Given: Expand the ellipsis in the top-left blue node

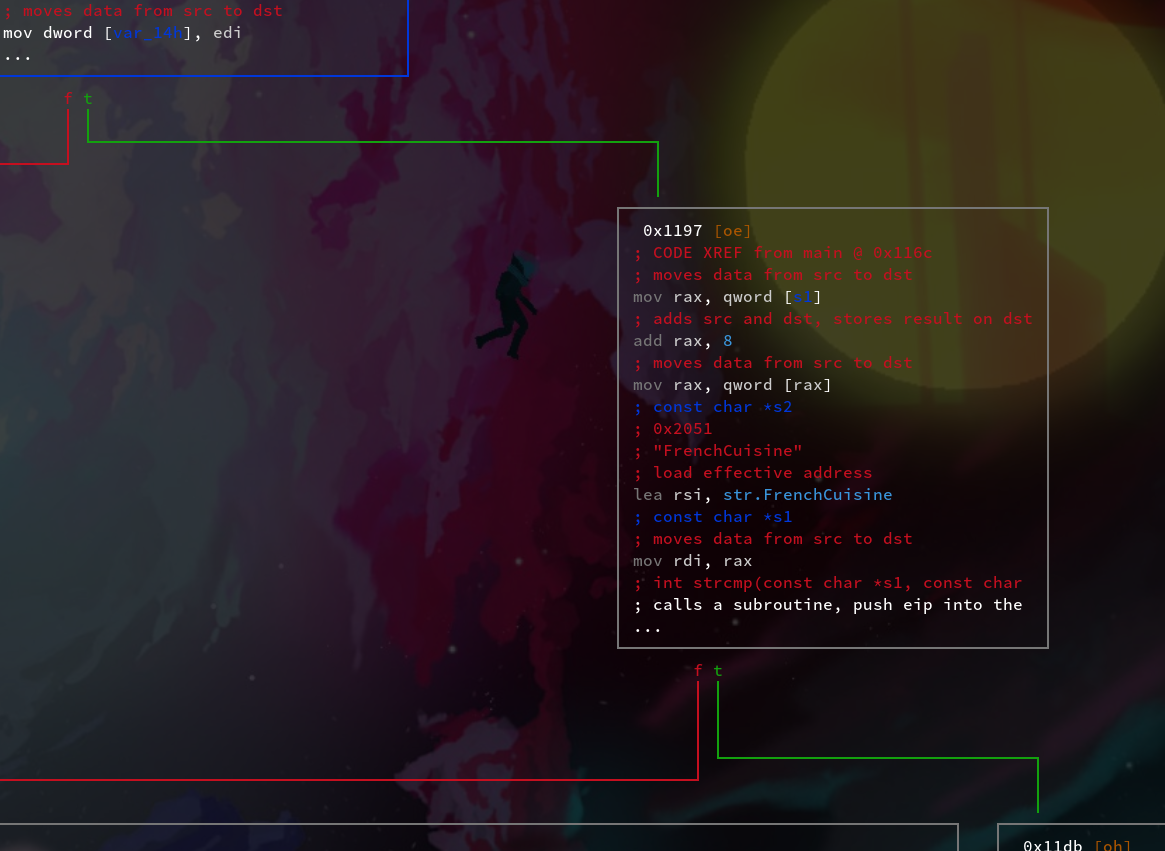Looking at the screenshot, I should [x=17, y=56].
